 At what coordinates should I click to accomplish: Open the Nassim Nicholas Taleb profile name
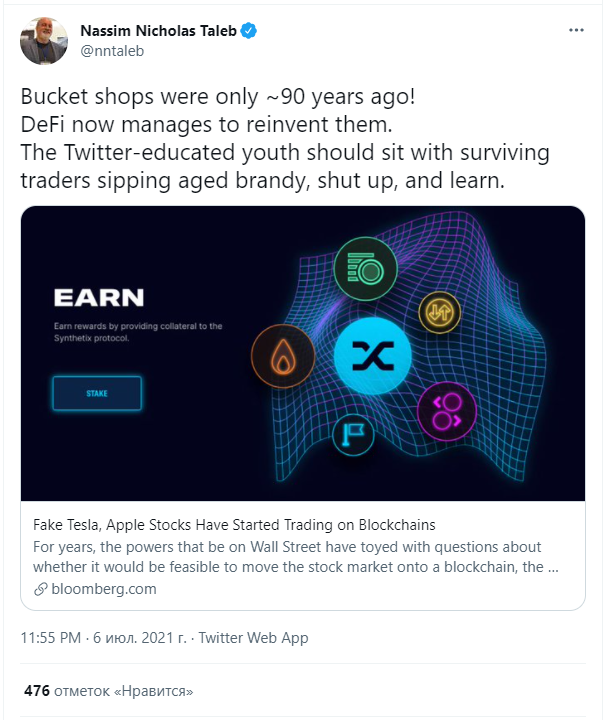[157, 31]
